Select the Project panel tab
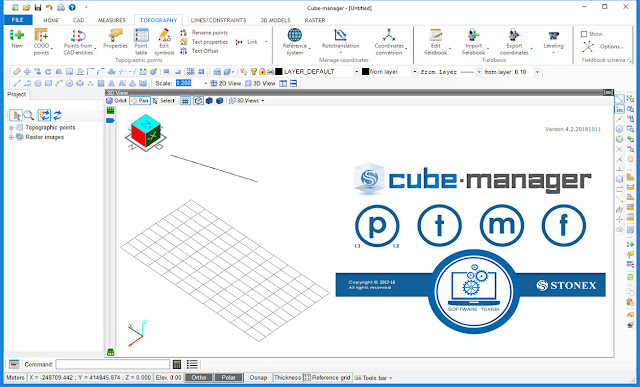Image resolution: width=640 pixels, height=387 pixels. point(16,94)
